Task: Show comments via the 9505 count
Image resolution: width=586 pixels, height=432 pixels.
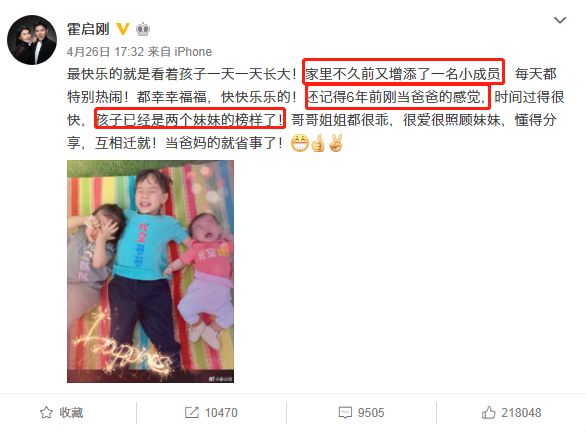Action: 371,413
